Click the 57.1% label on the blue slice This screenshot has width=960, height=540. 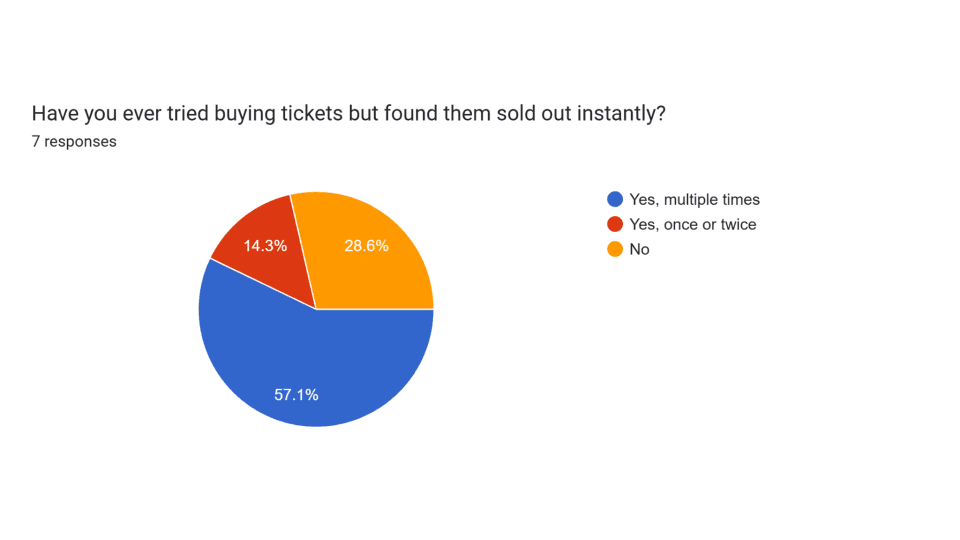pos(296,395)
